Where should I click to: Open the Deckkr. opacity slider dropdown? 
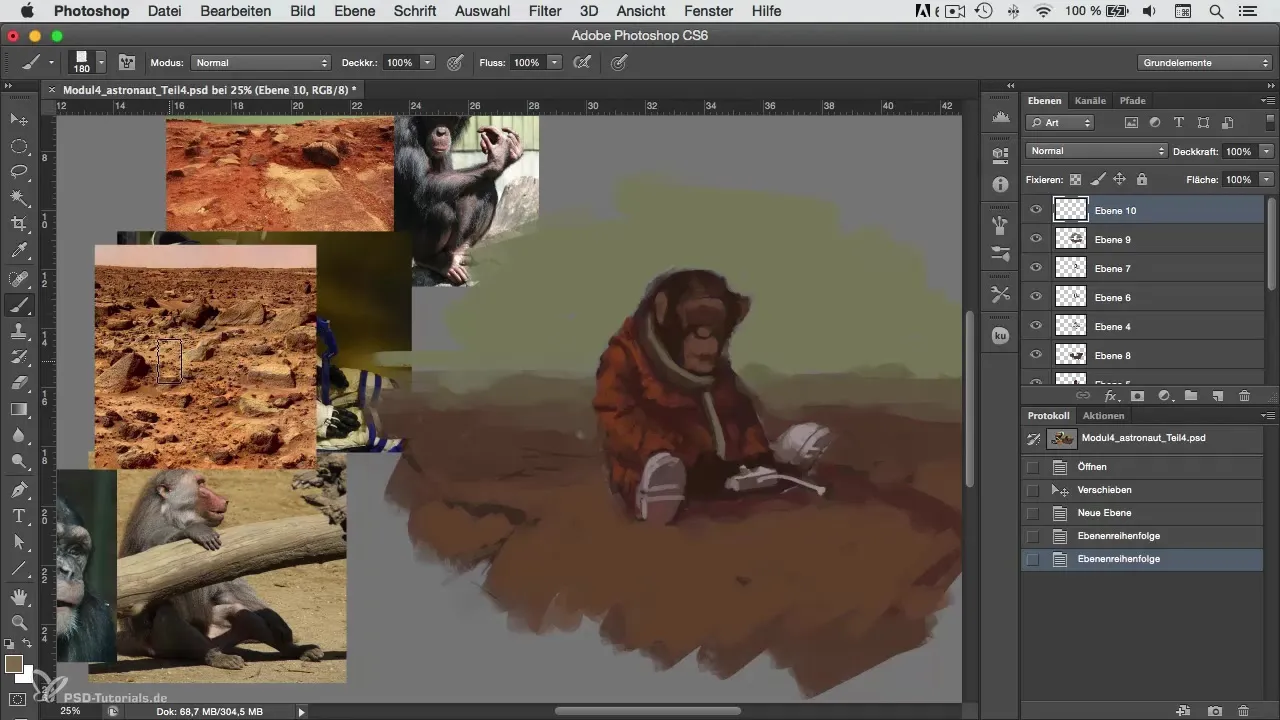(x=428, y=62)
